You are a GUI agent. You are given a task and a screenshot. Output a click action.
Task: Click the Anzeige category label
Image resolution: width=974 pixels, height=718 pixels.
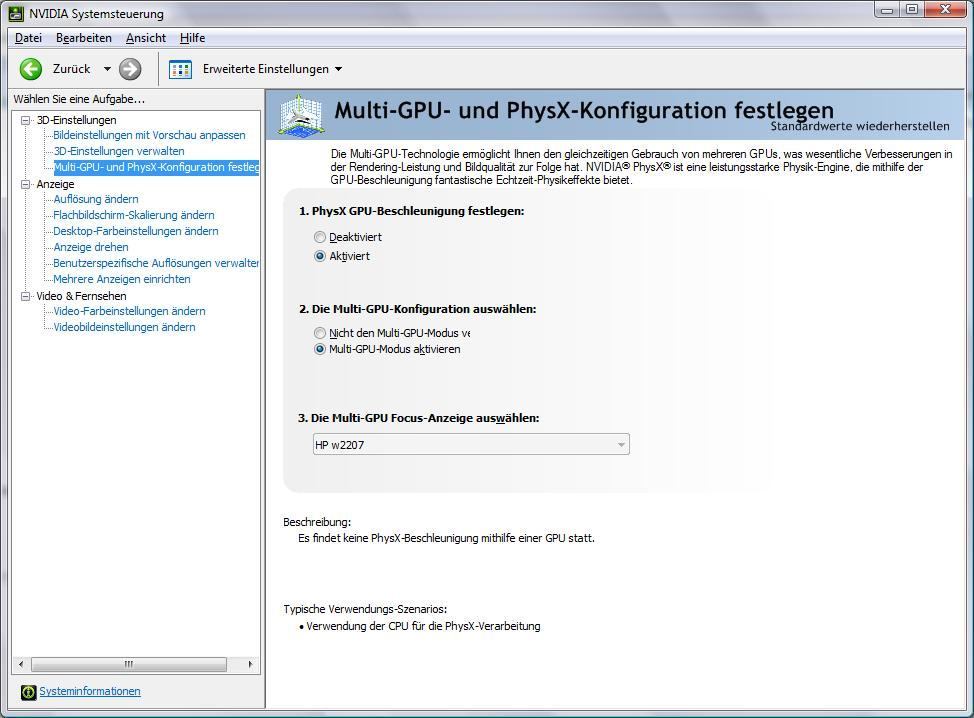coord(55,184)
